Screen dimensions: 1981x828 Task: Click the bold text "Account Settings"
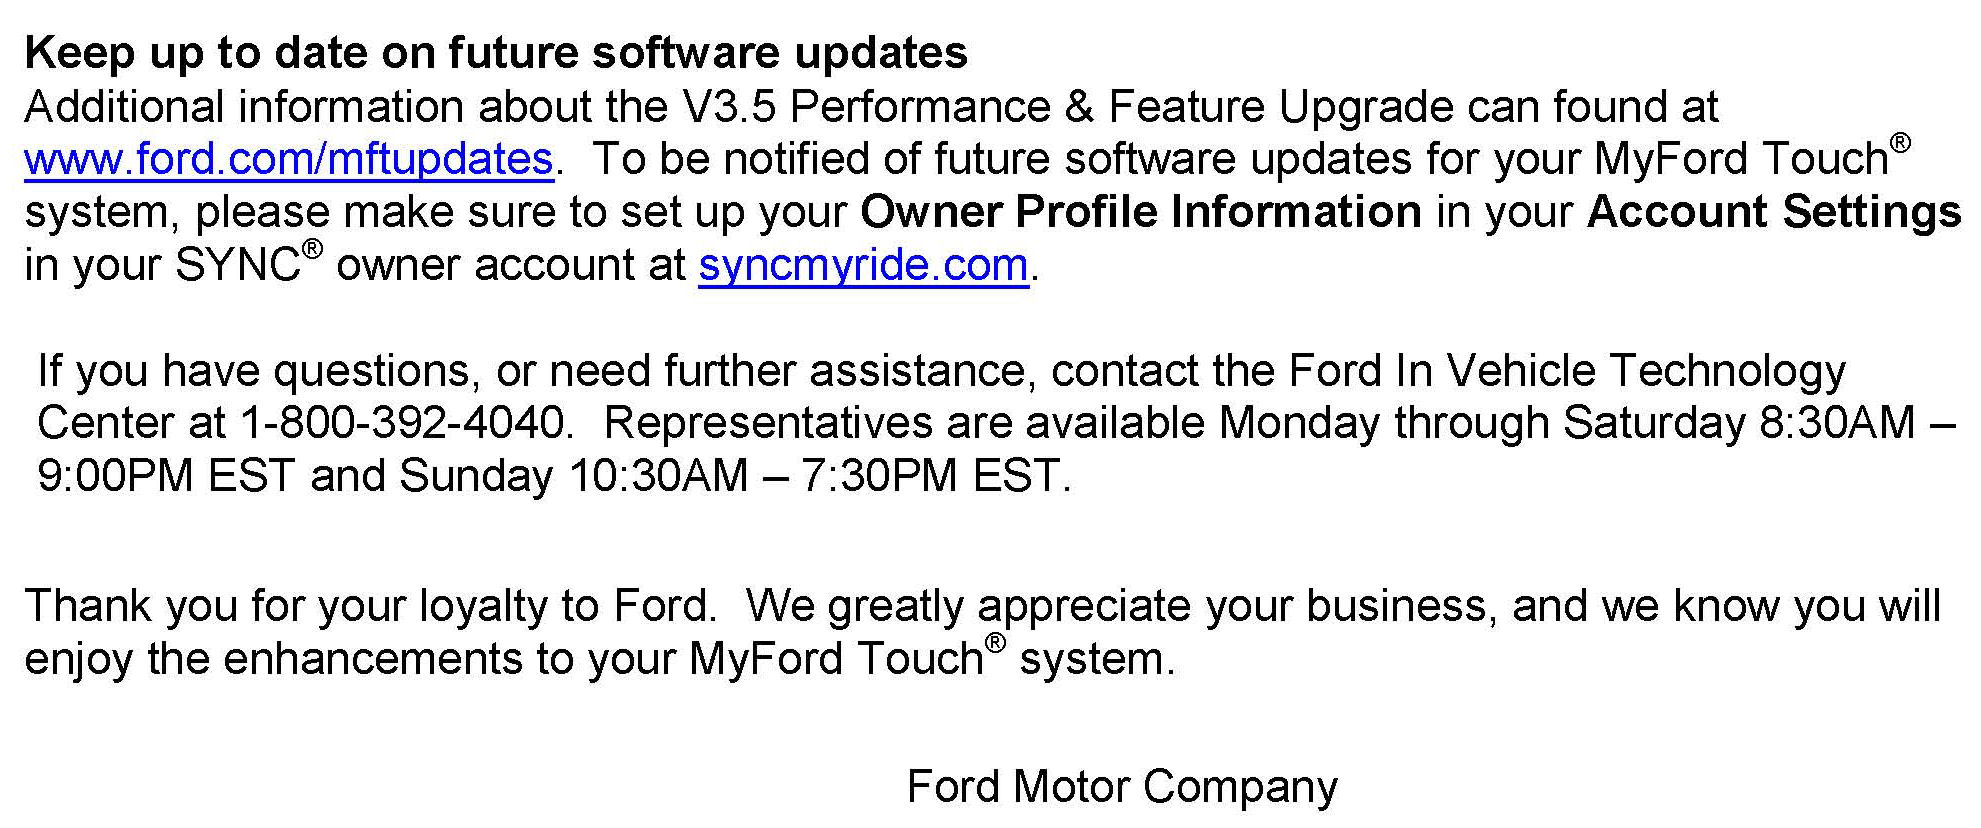coord(1773,213)
